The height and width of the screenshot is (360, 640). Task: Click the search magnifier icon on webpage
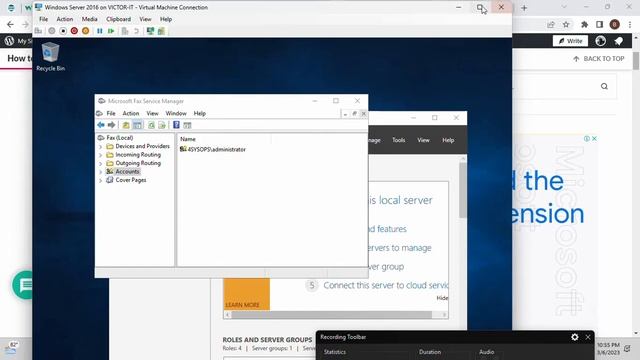[x=604, y=86]
